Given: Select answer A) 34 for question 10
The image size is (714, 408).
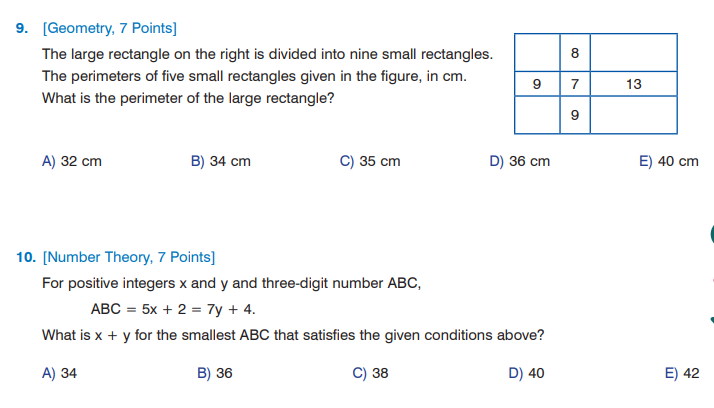Looking at the screenshot, I should pos(59,373).
